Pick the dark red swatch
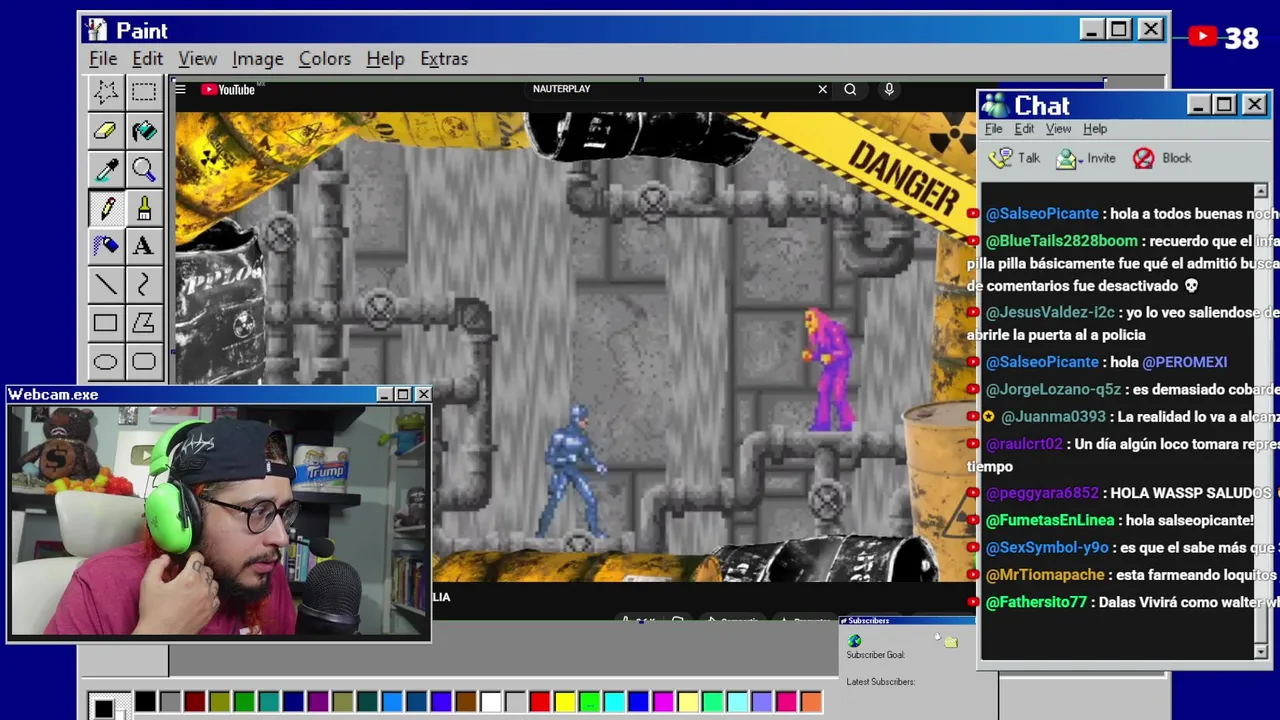 pos(194,703)
